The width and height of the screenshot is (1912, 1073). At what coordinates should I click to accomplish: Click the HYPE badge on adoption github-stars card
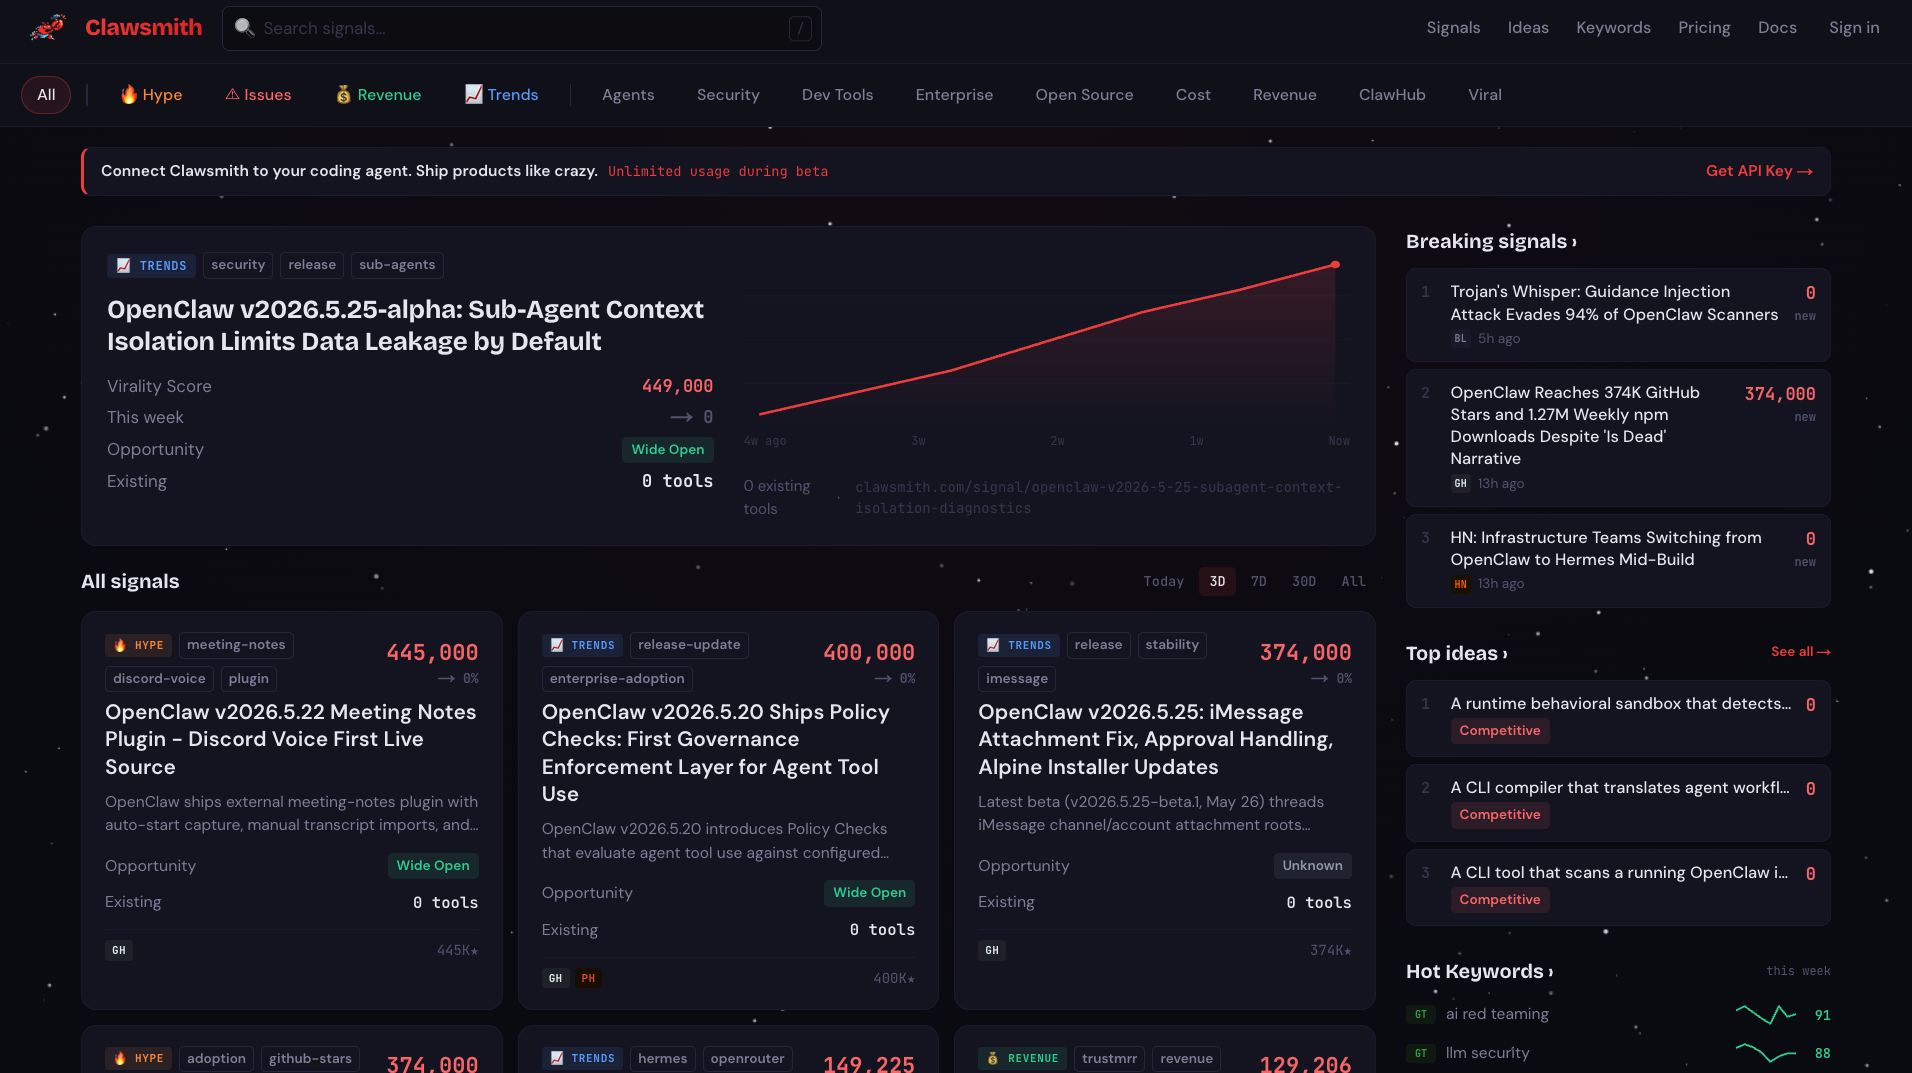click(138, 1058)
